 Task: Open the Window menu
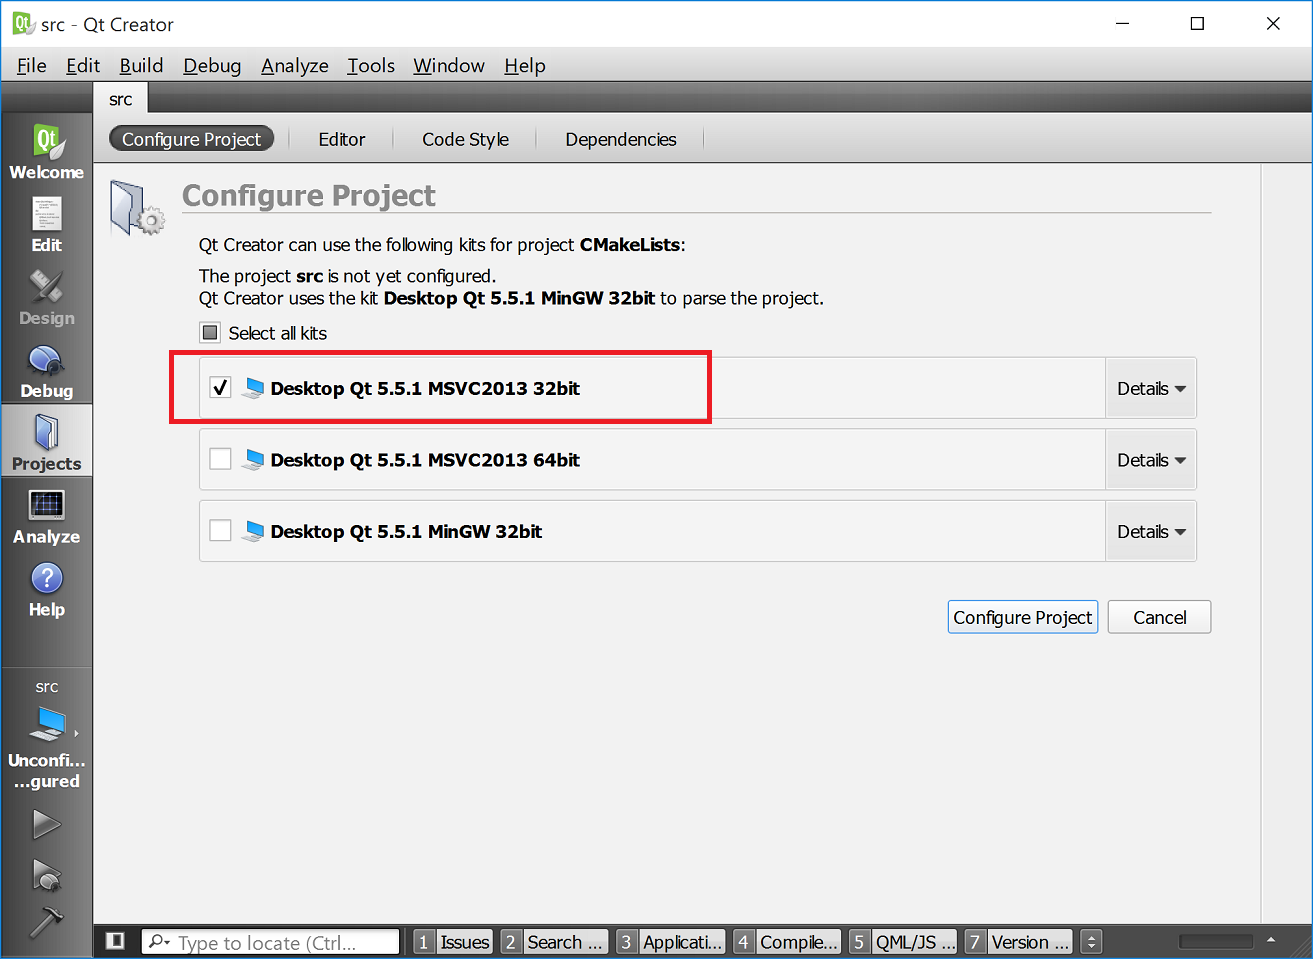pos(449,65)
